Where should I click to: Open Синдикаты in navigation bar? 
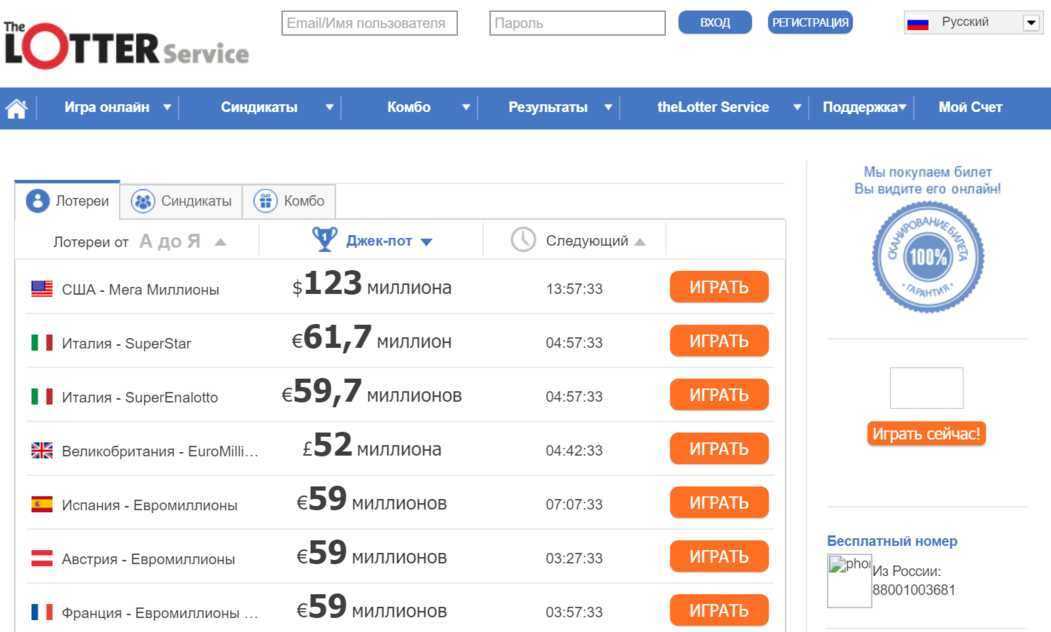click(x=259, y=107)
